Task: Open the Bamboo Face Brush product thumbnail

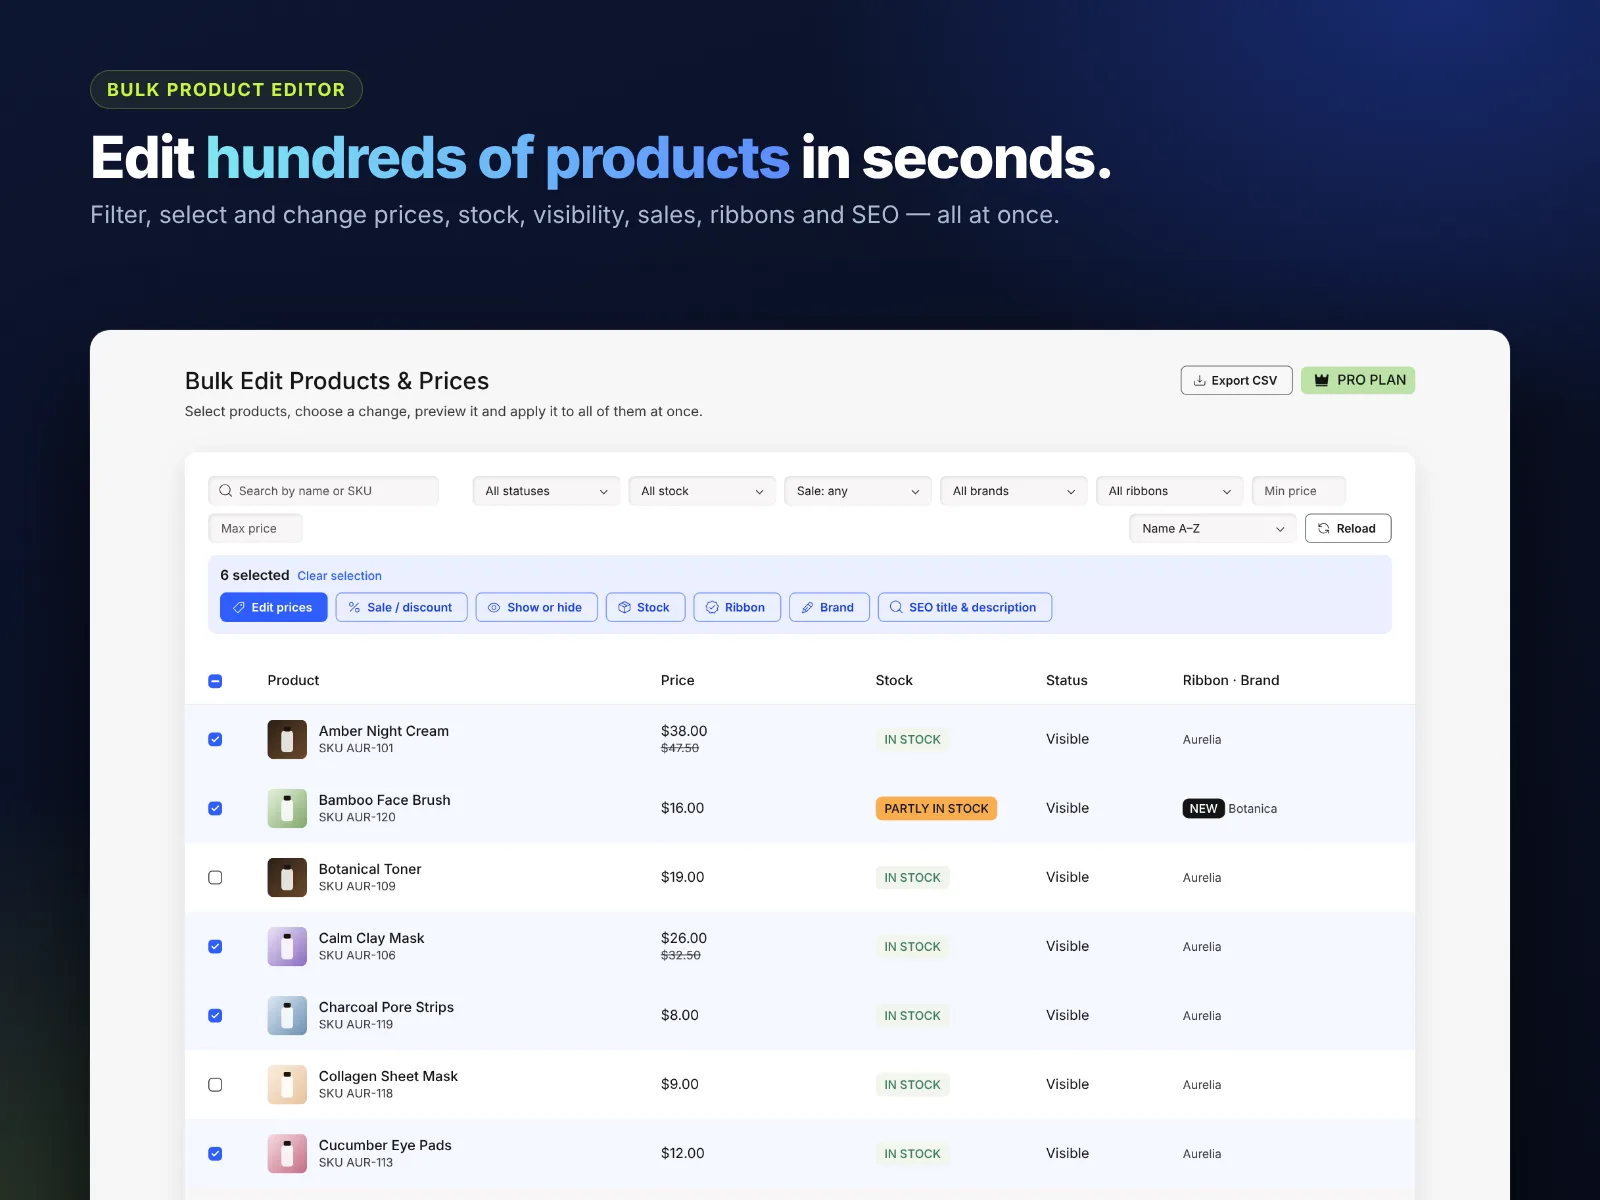Action: [287, 808]
